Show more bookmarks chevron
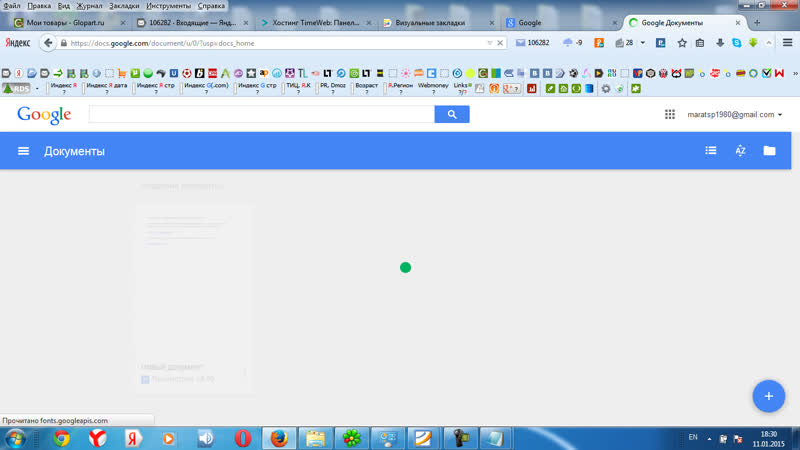800x450 pixels. click(x=795, y=73)
